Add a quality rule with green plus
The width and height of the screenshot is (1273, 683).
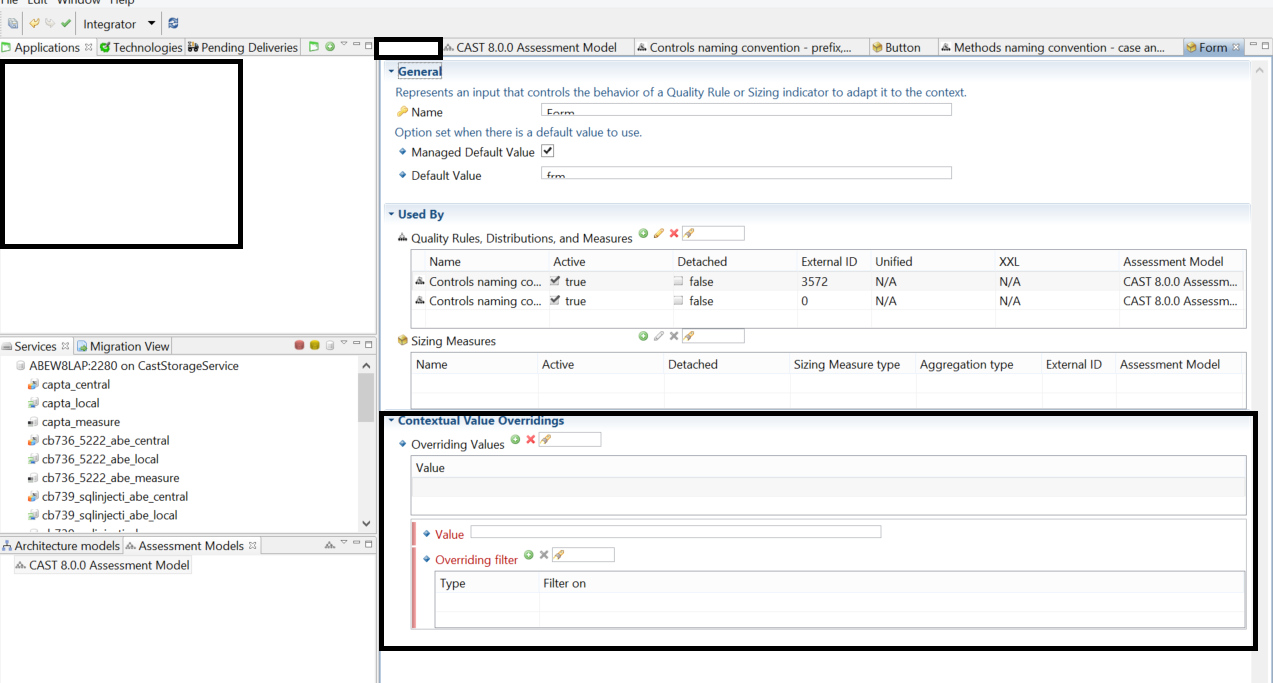pyautogui.click(x=643, y=233)
